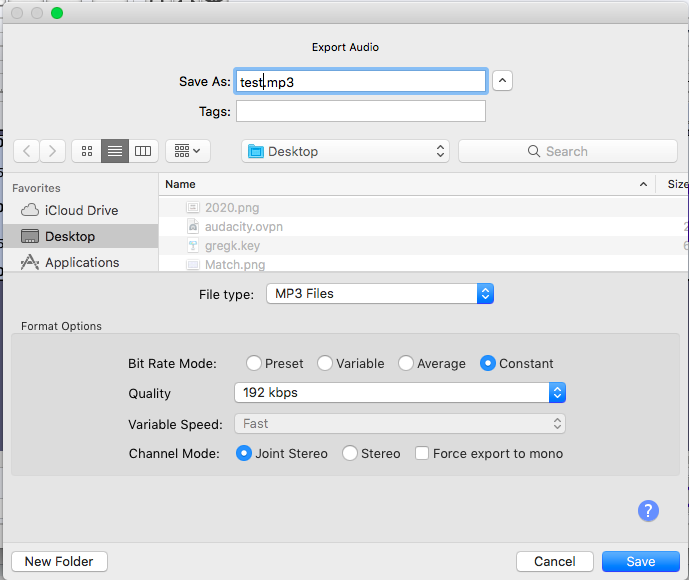Click the Applications sidebar icon
This screenshot has height=580, width=689.
30,262
